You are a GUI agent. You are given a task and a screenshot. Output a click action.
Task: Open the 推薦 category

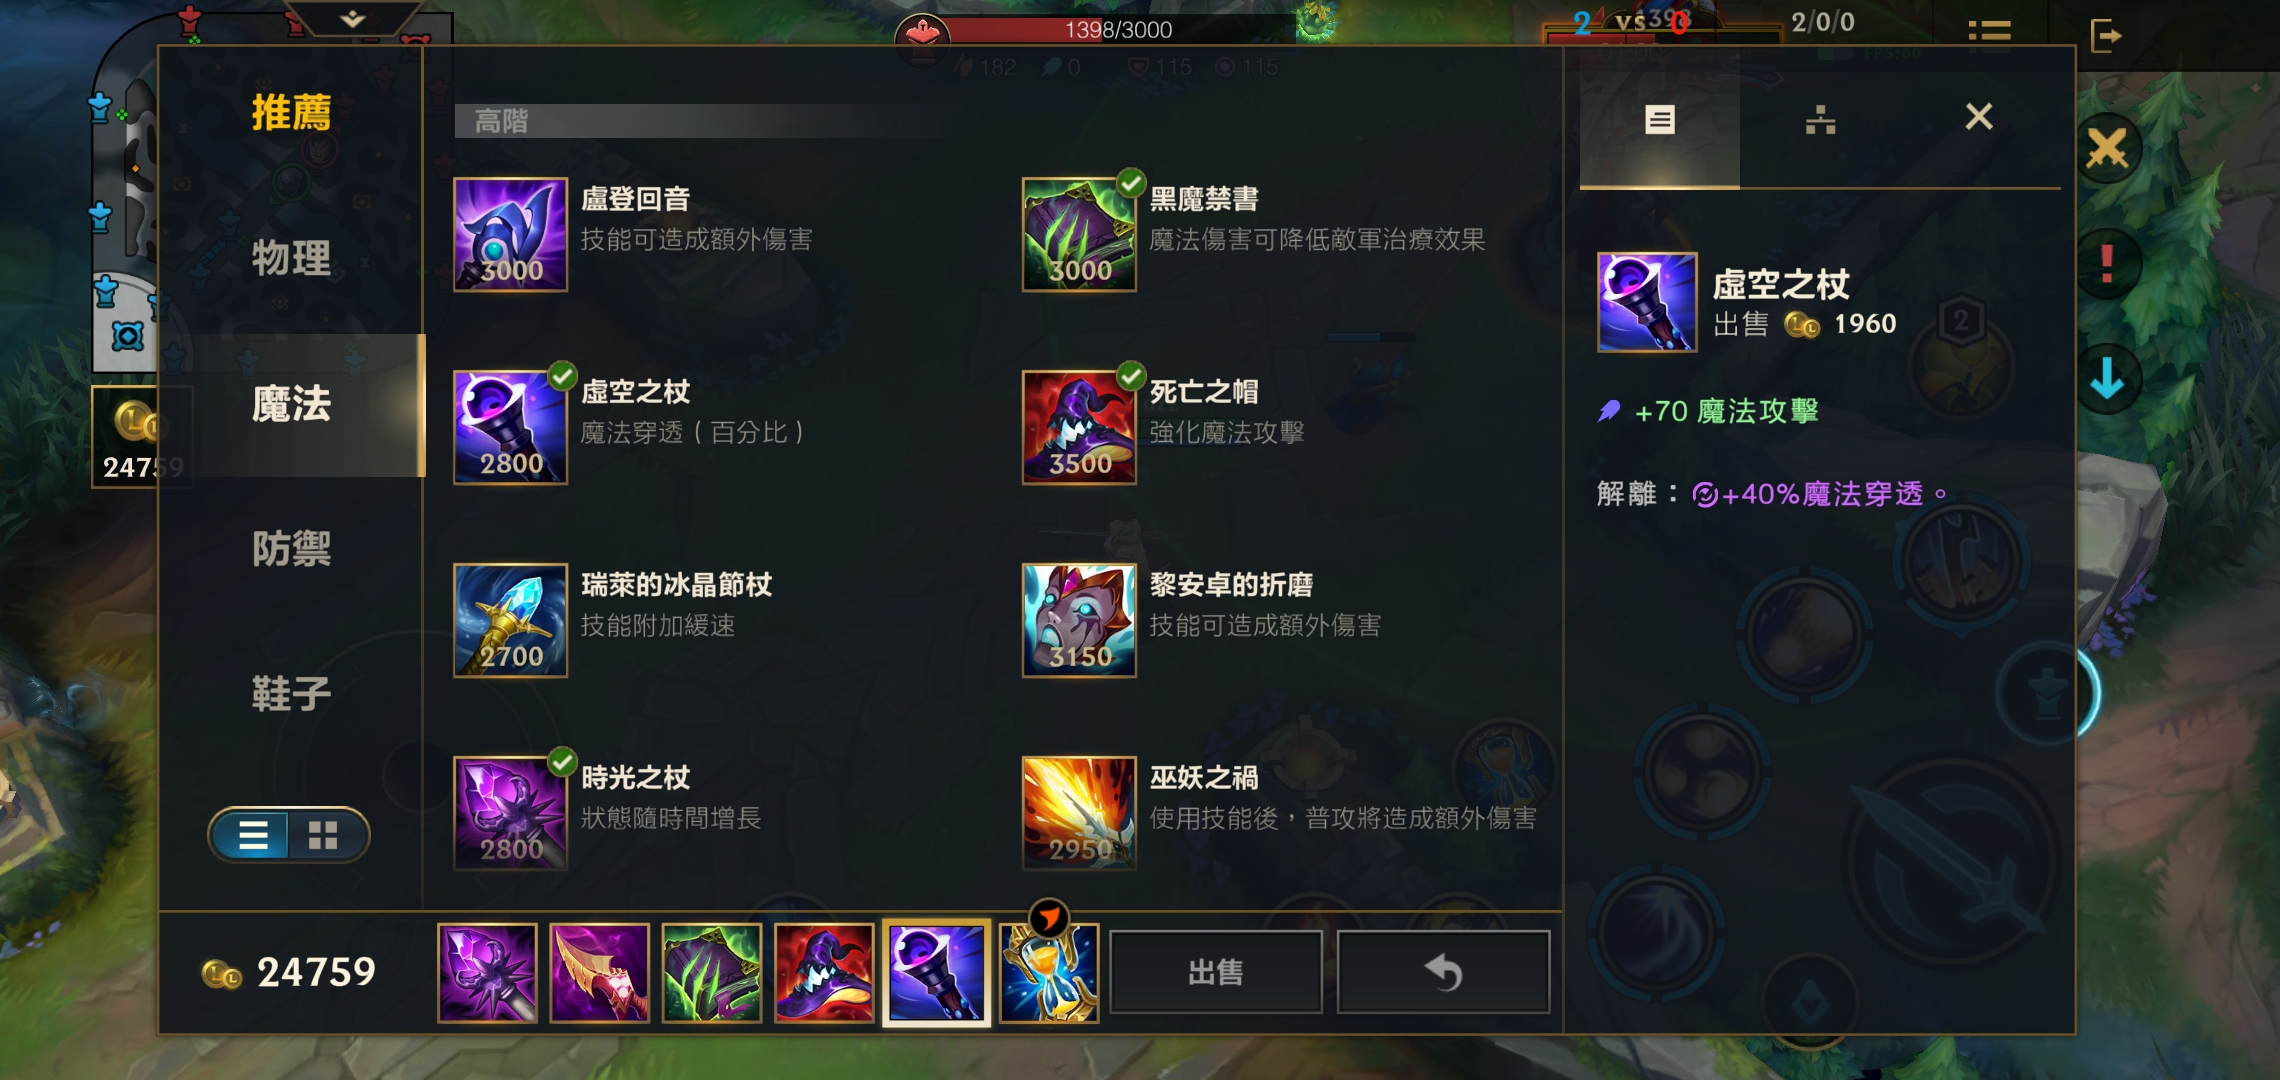291,112
